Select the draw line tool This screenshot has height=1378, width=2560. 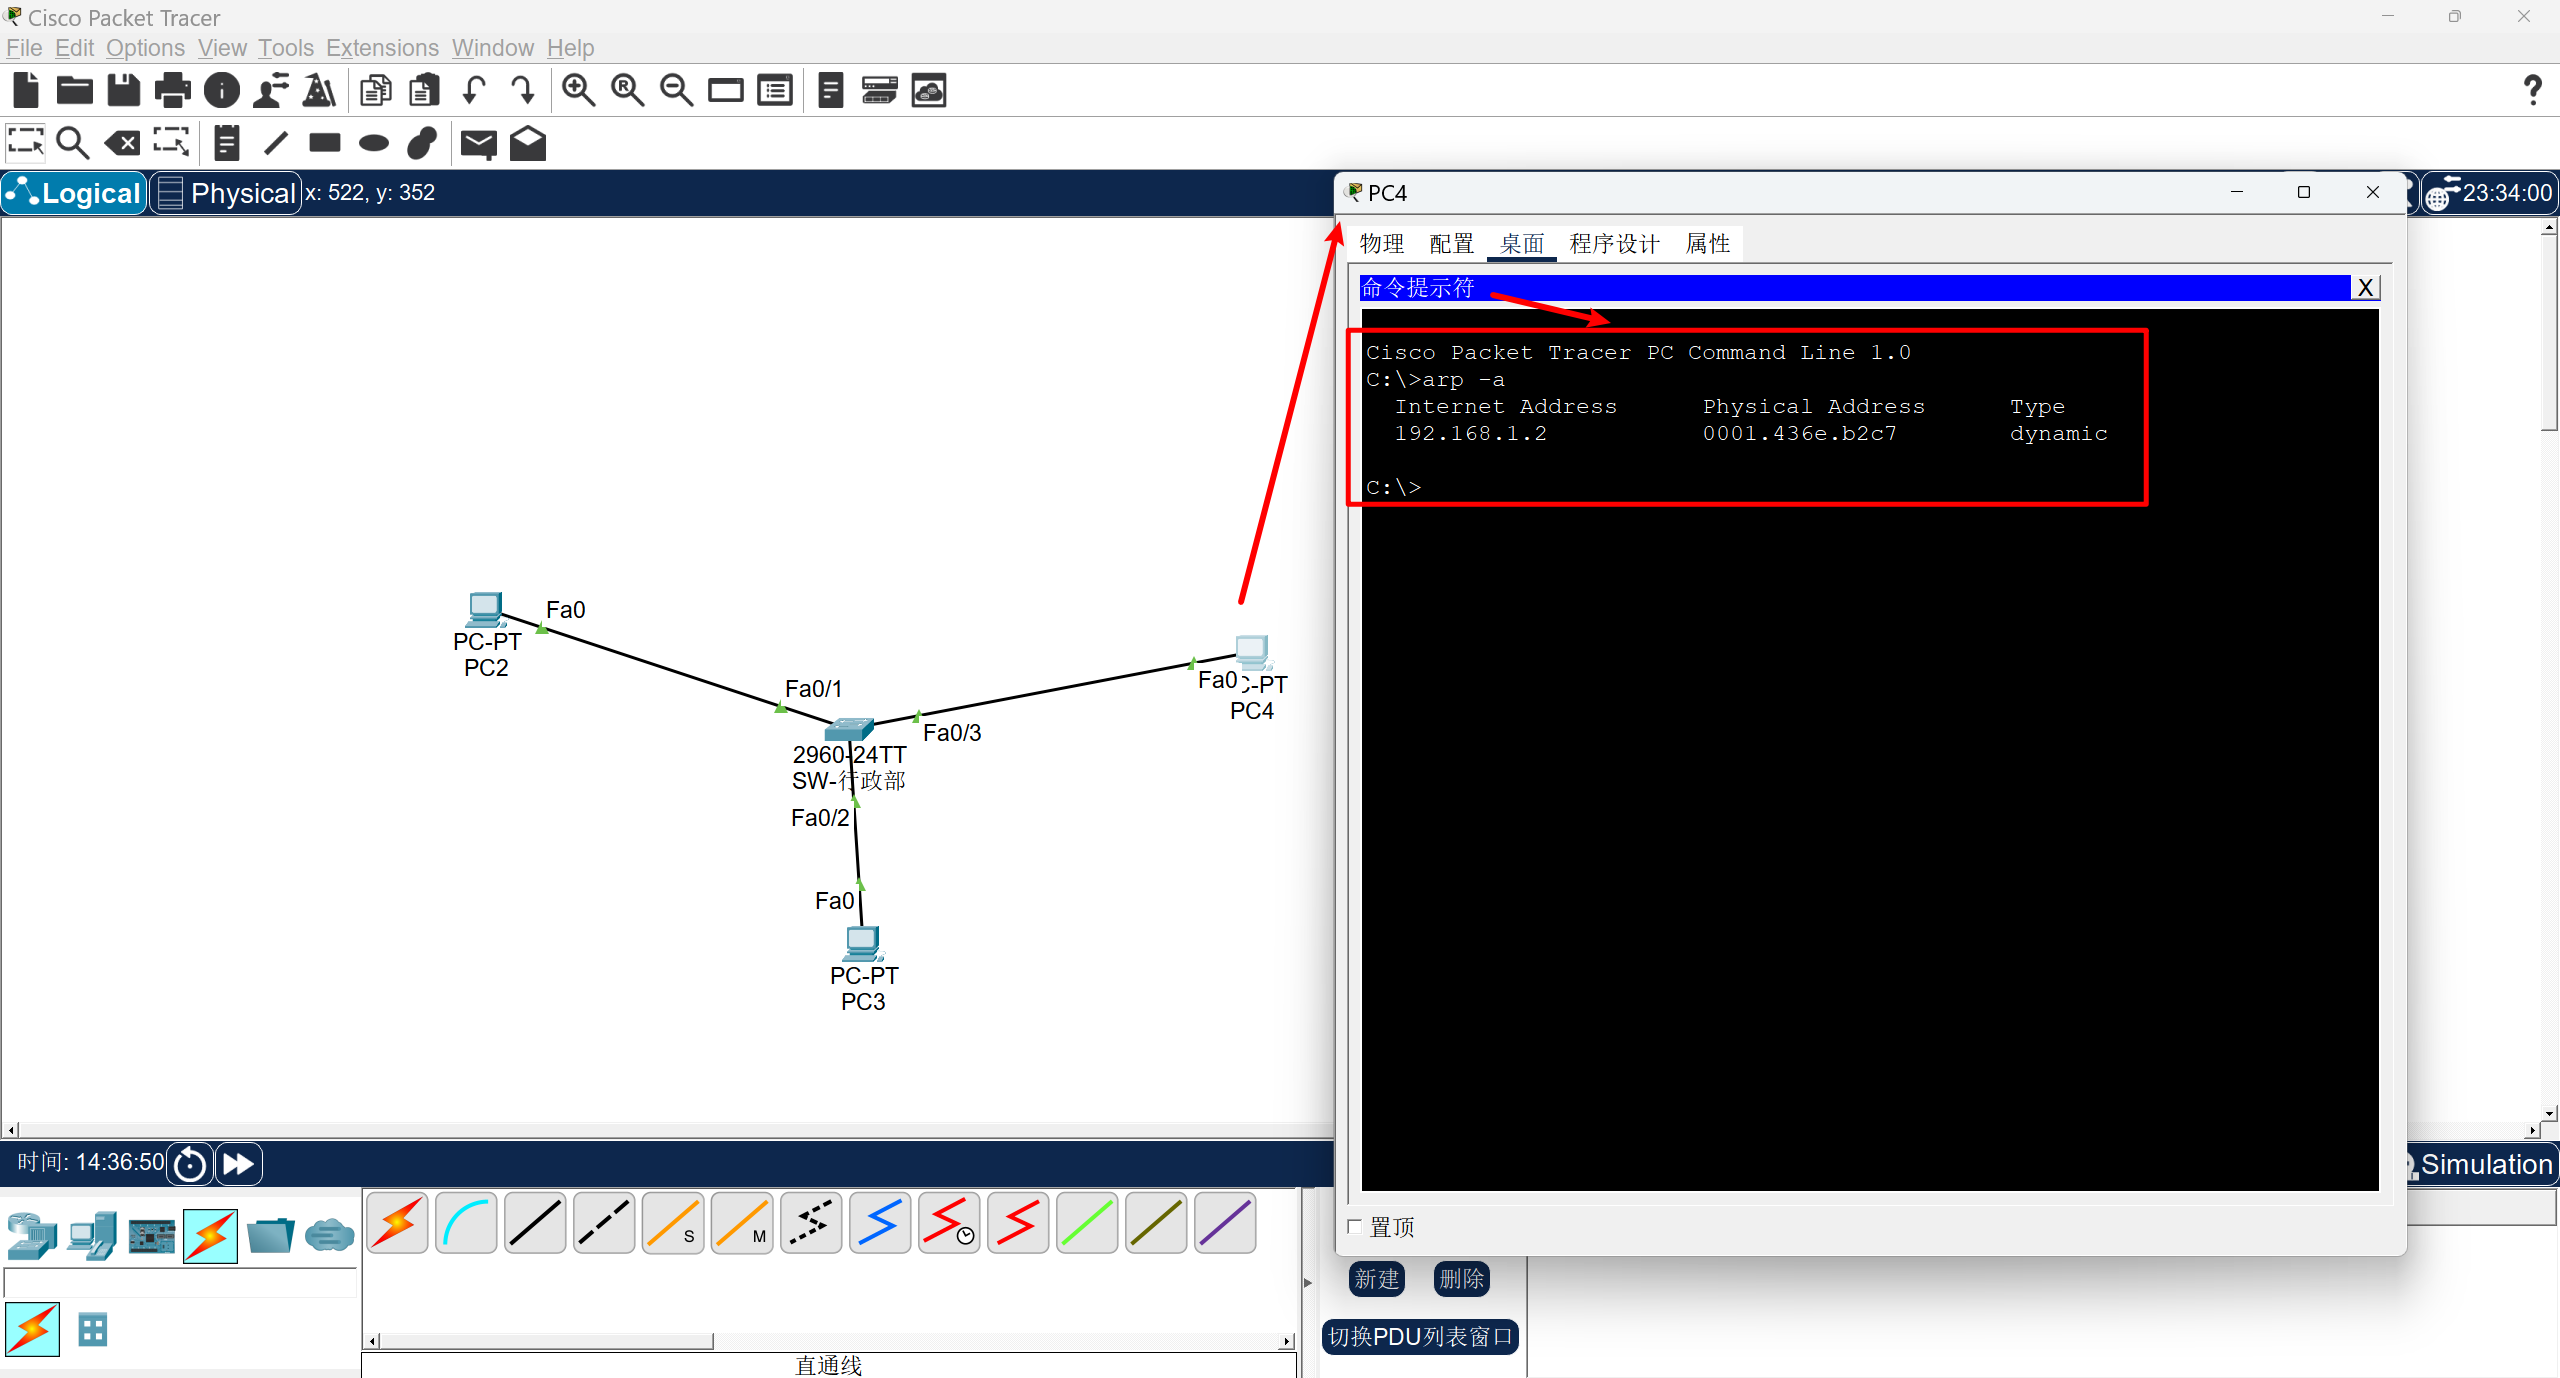tap(276, 143)
